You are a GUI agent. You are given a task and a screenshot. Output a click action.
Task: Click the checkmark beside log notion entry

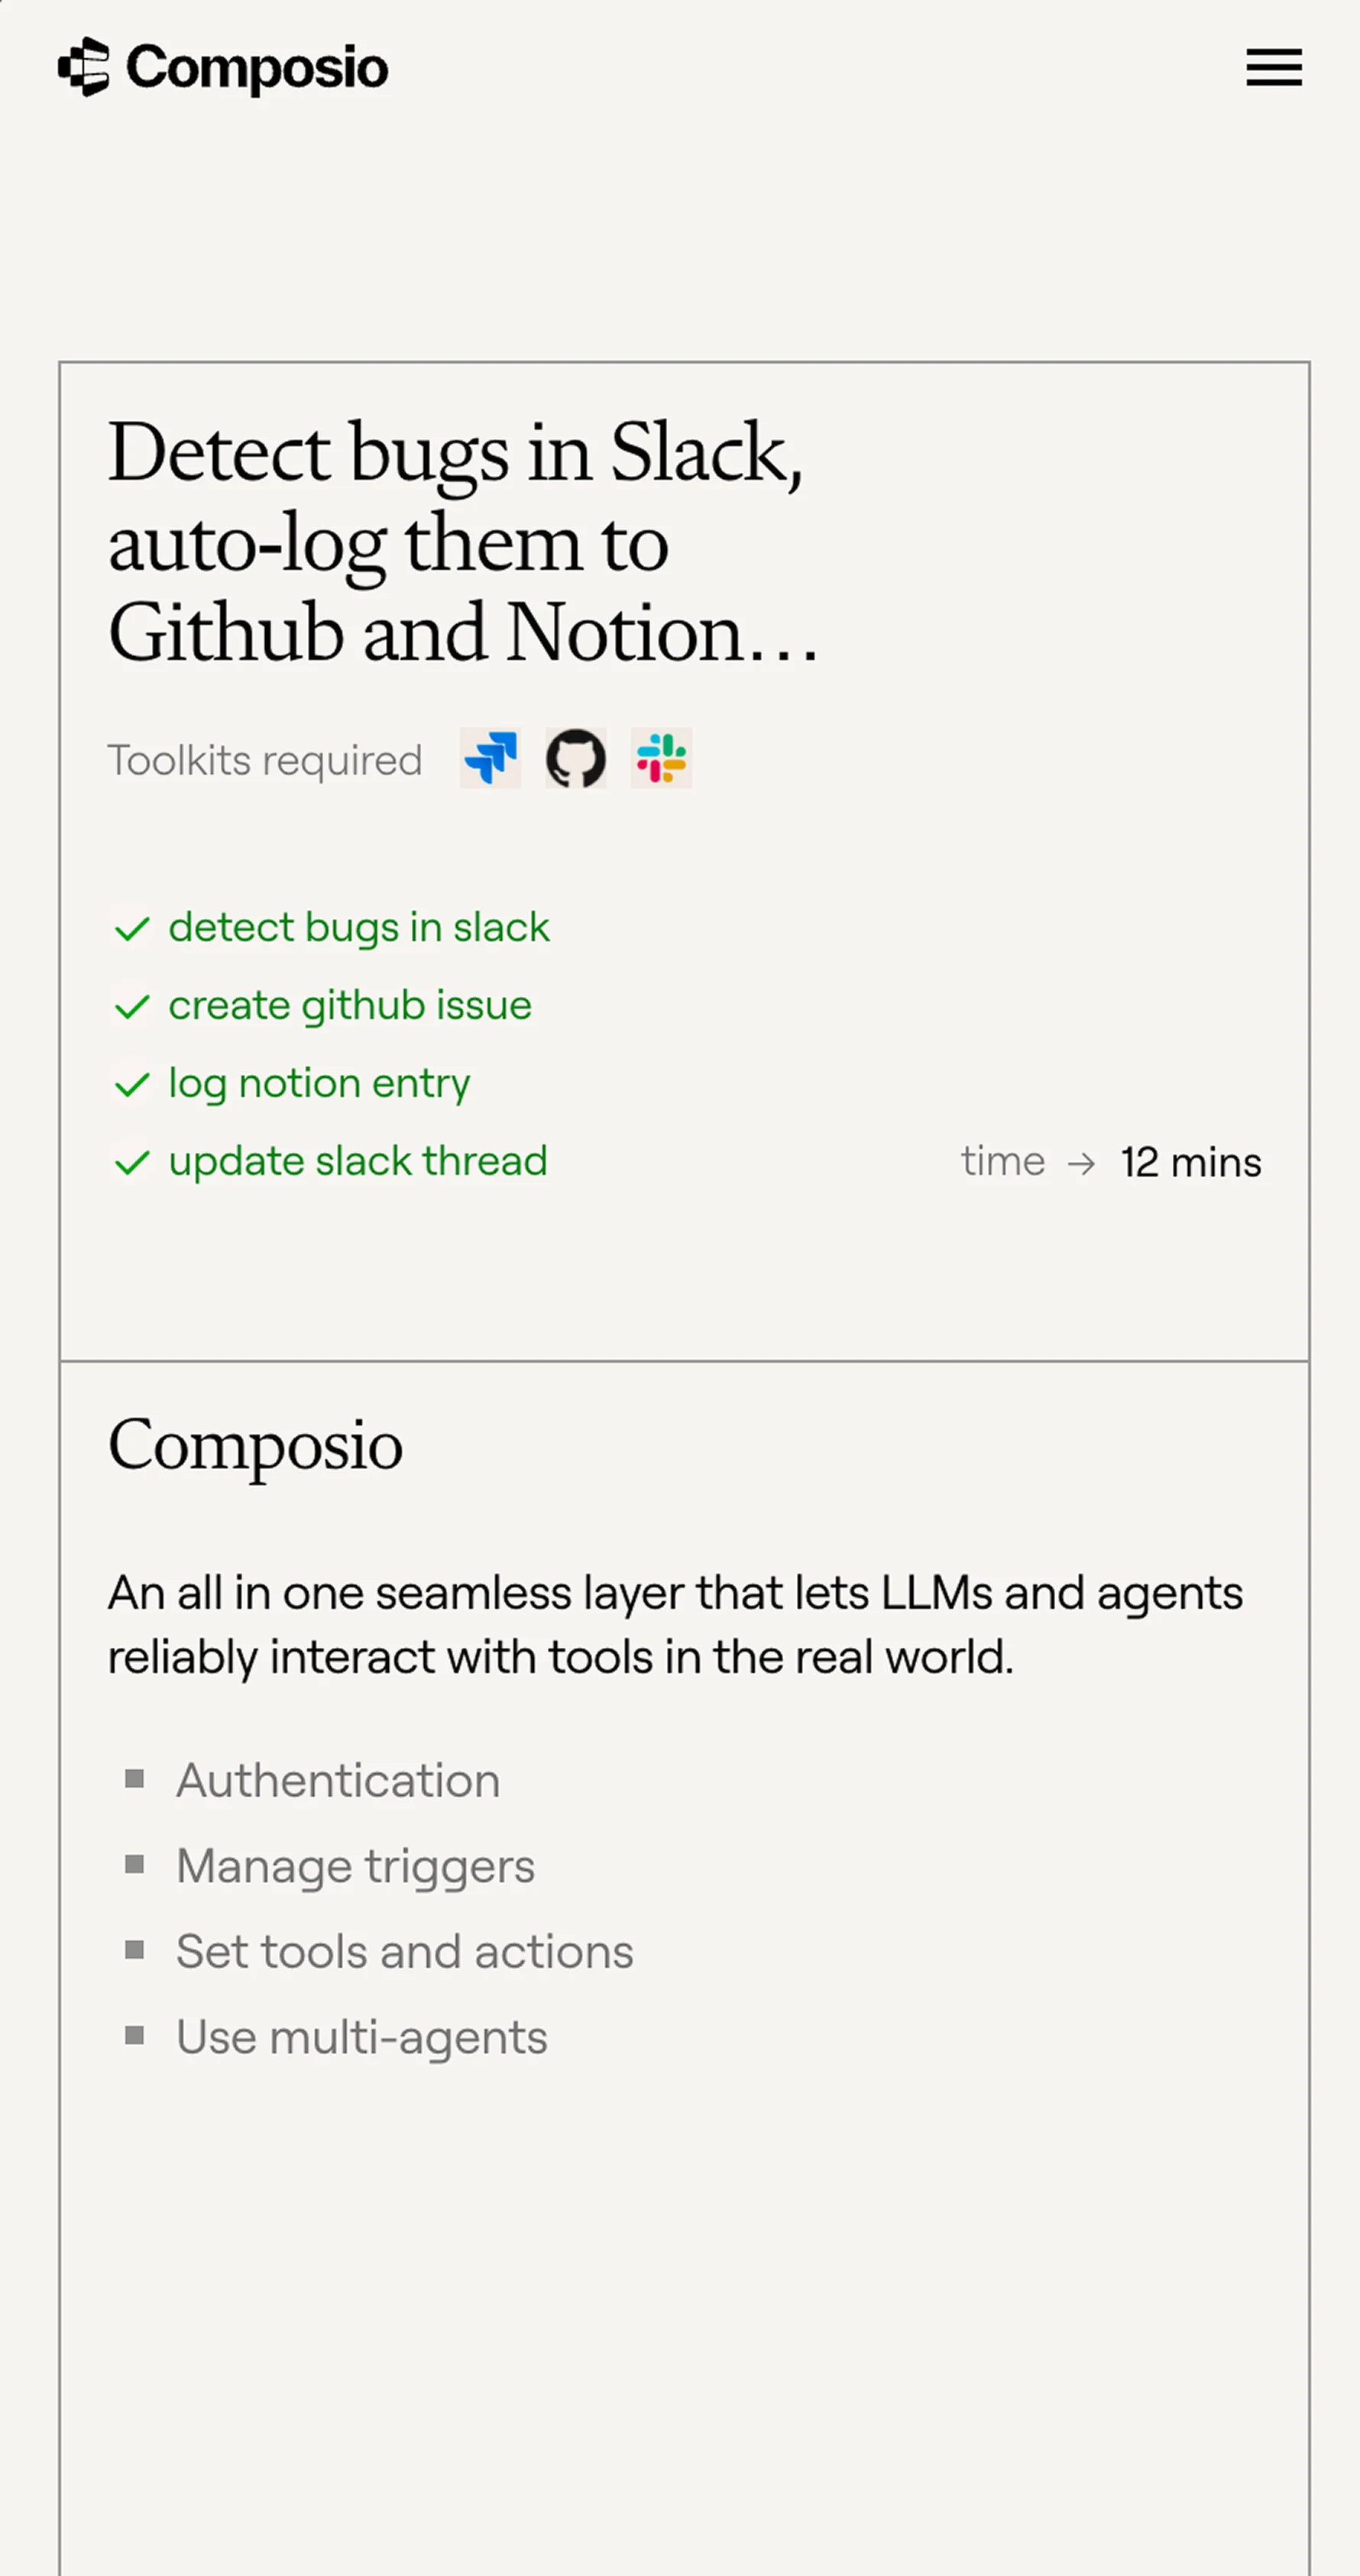132,1085
